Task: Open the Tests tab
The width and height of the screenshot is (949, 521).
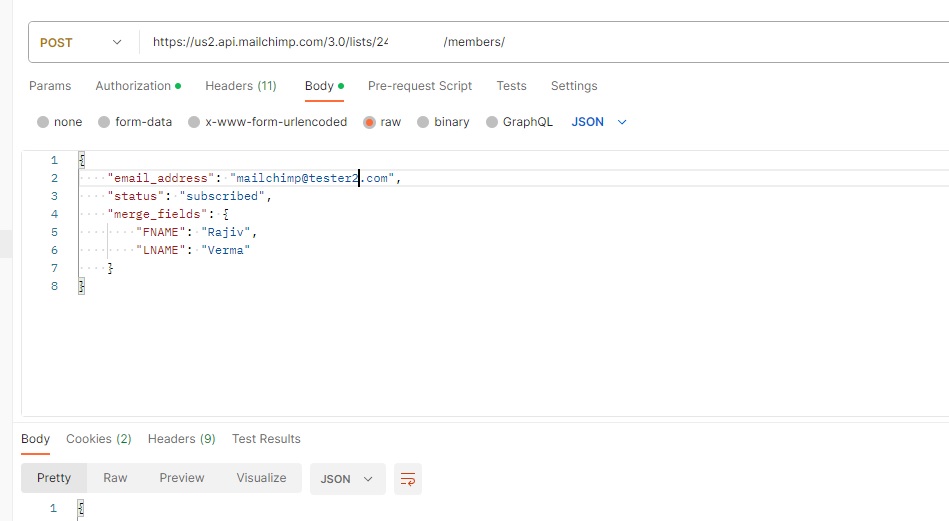Action: coord(511,86)
